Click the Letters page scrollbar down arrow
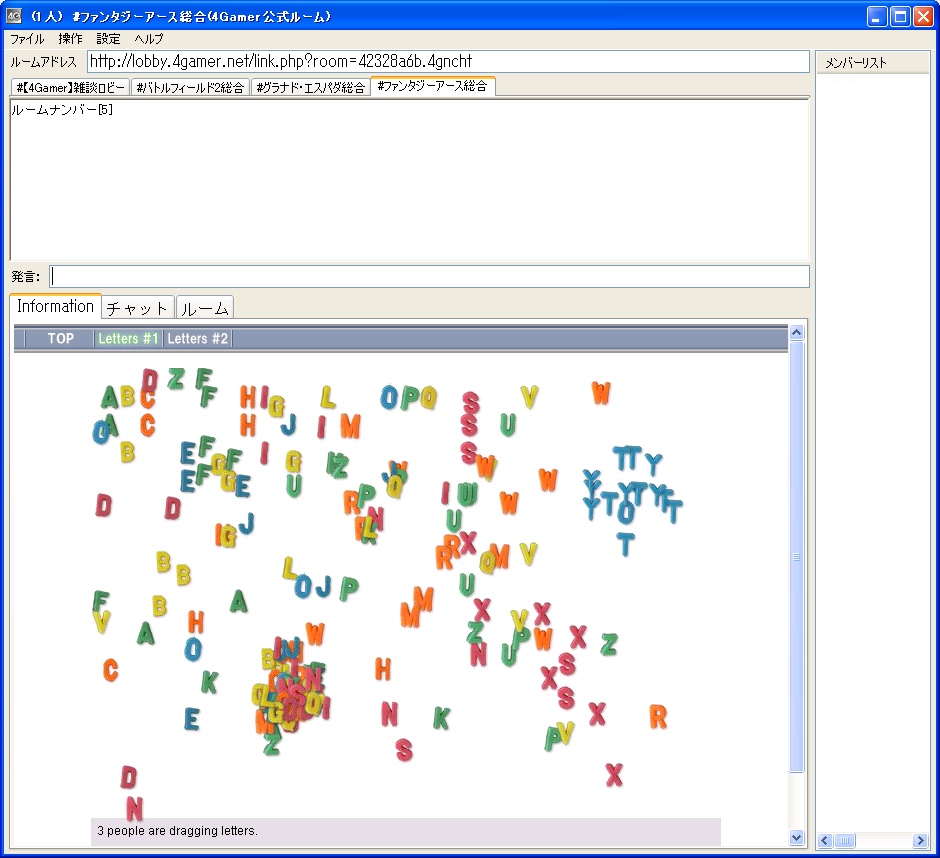The width and height of the screenshot is (940, 858). tap(797, 837)
